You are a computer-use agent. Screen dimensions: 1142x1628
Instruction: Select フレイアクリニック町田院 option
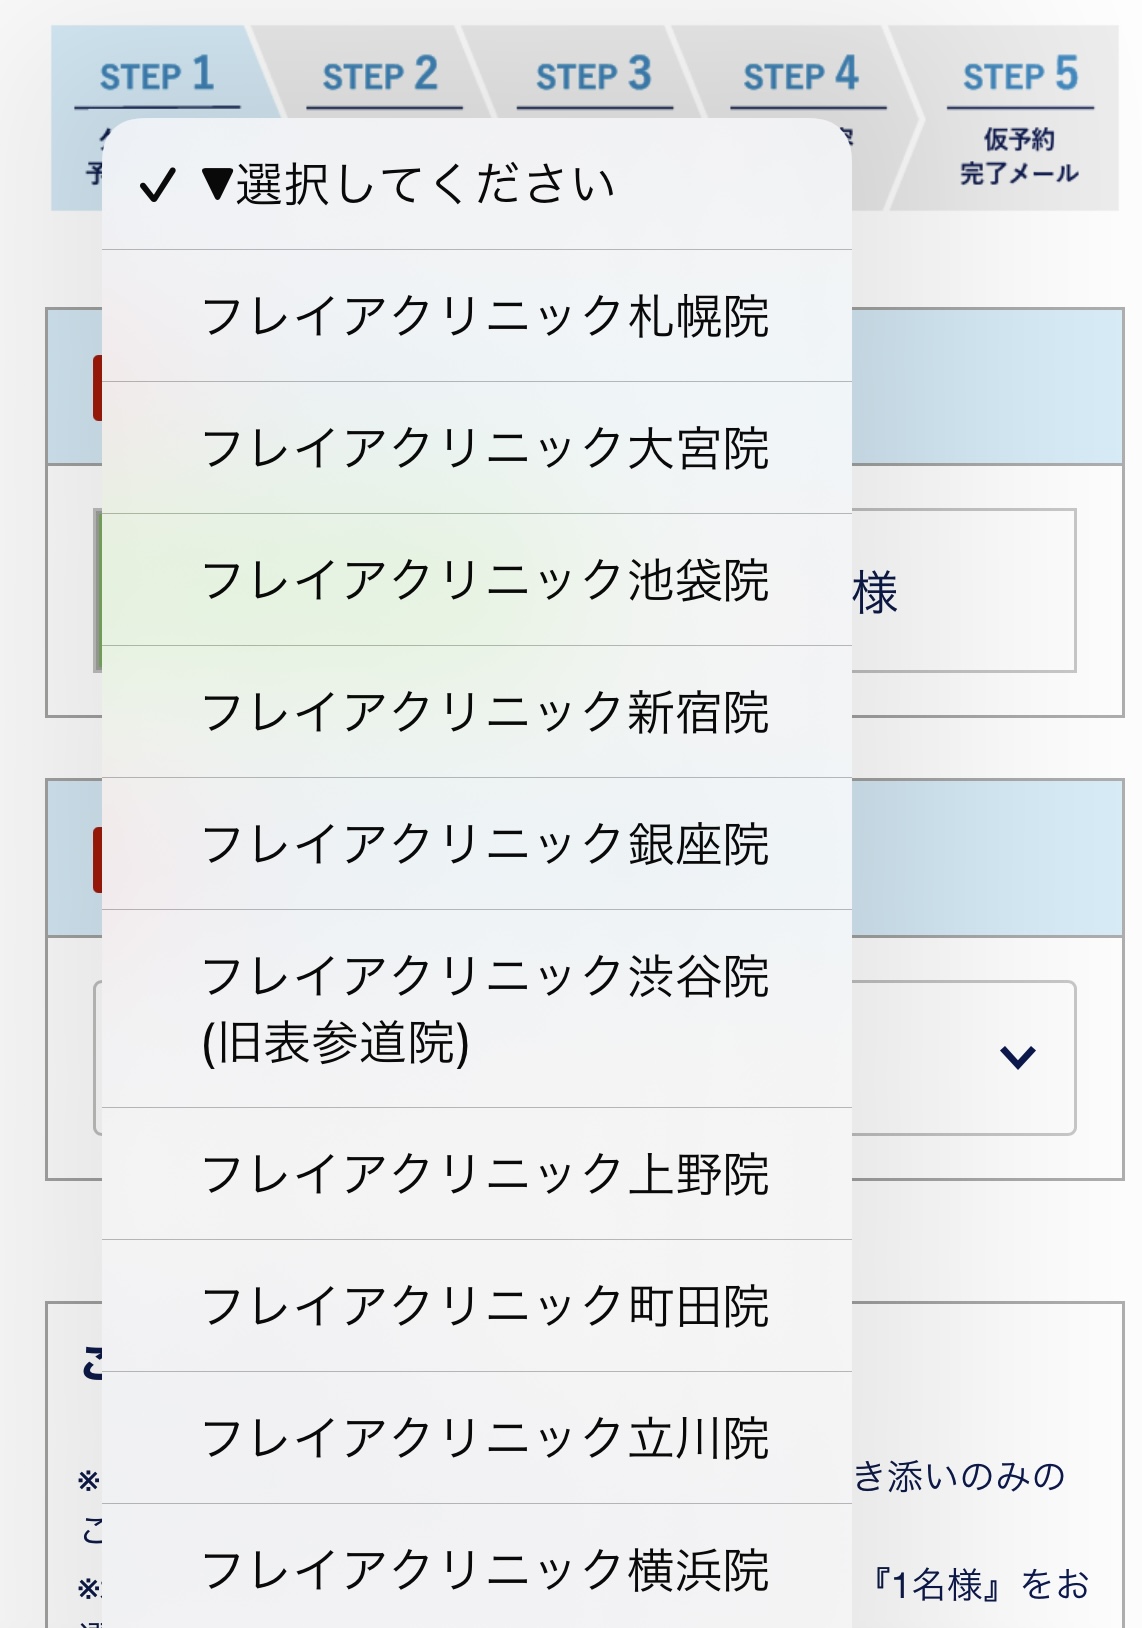(485, 1306)
